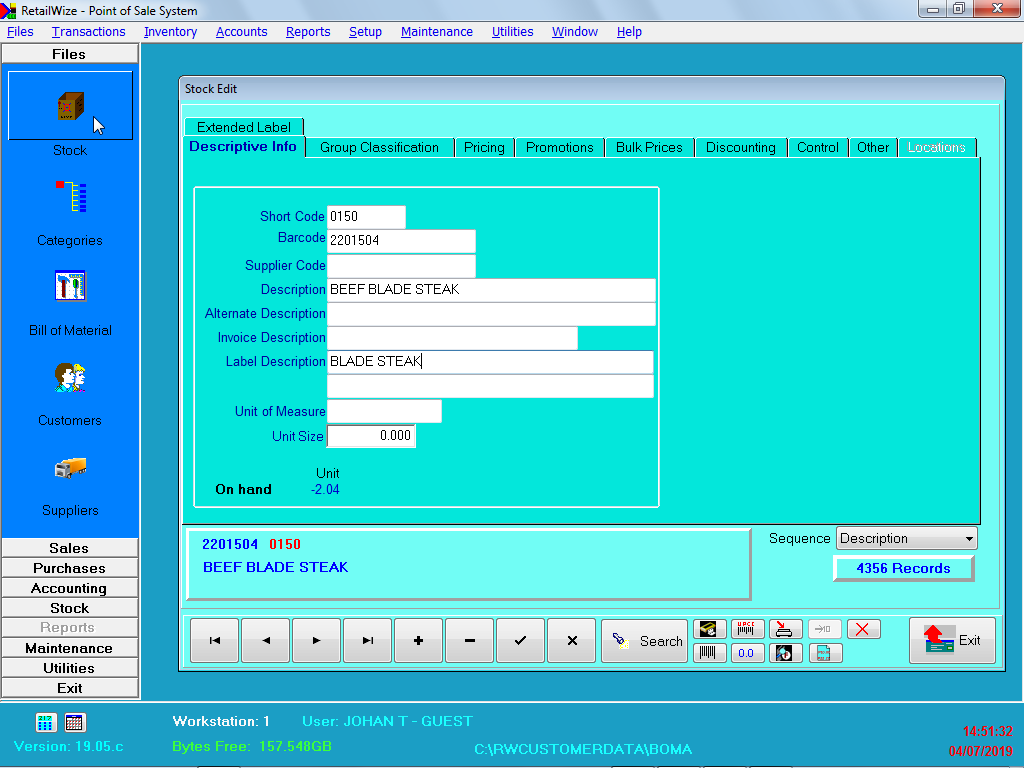Open the Suppliers truck icon
The height and width of the screenshot is (768, 1024).
click(x=71, y=468)
